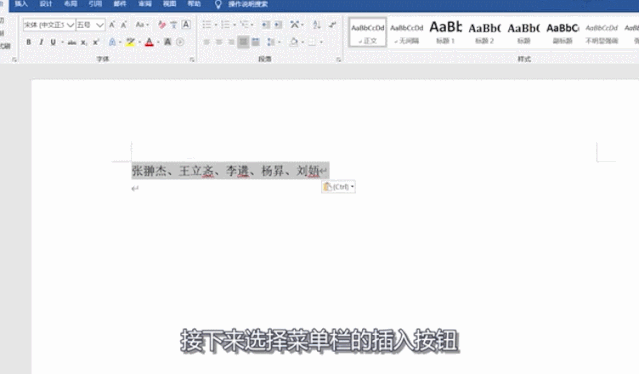The height and width of the screenshot is (374, 639).
Task: Click the clear formatting eraser icon
Action: point(162,25)
